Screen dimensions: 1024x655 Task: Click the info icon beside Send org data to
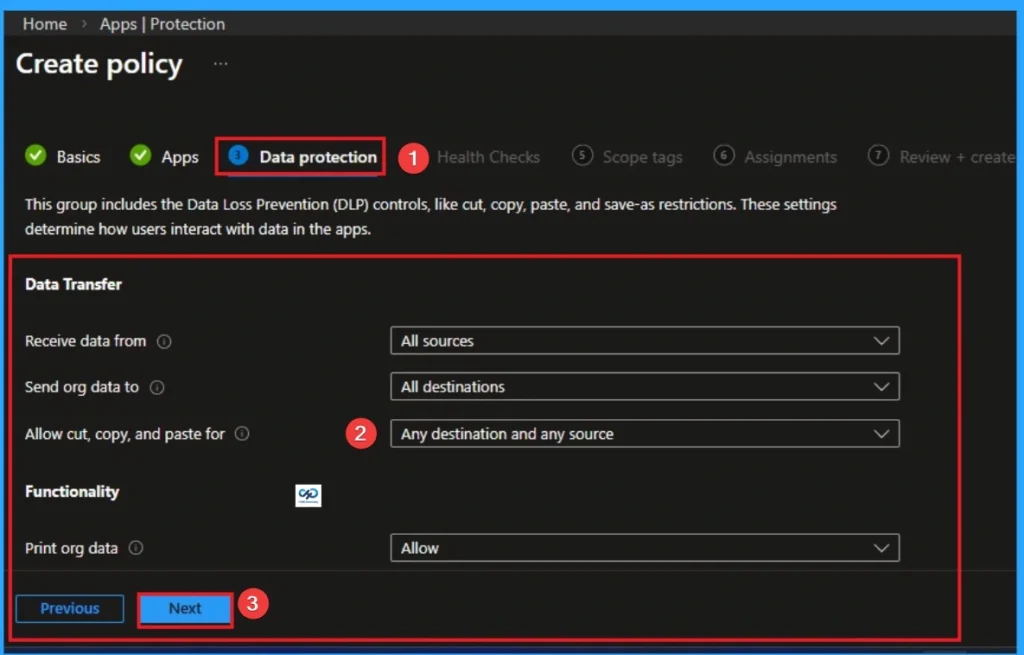click(158, 388)
